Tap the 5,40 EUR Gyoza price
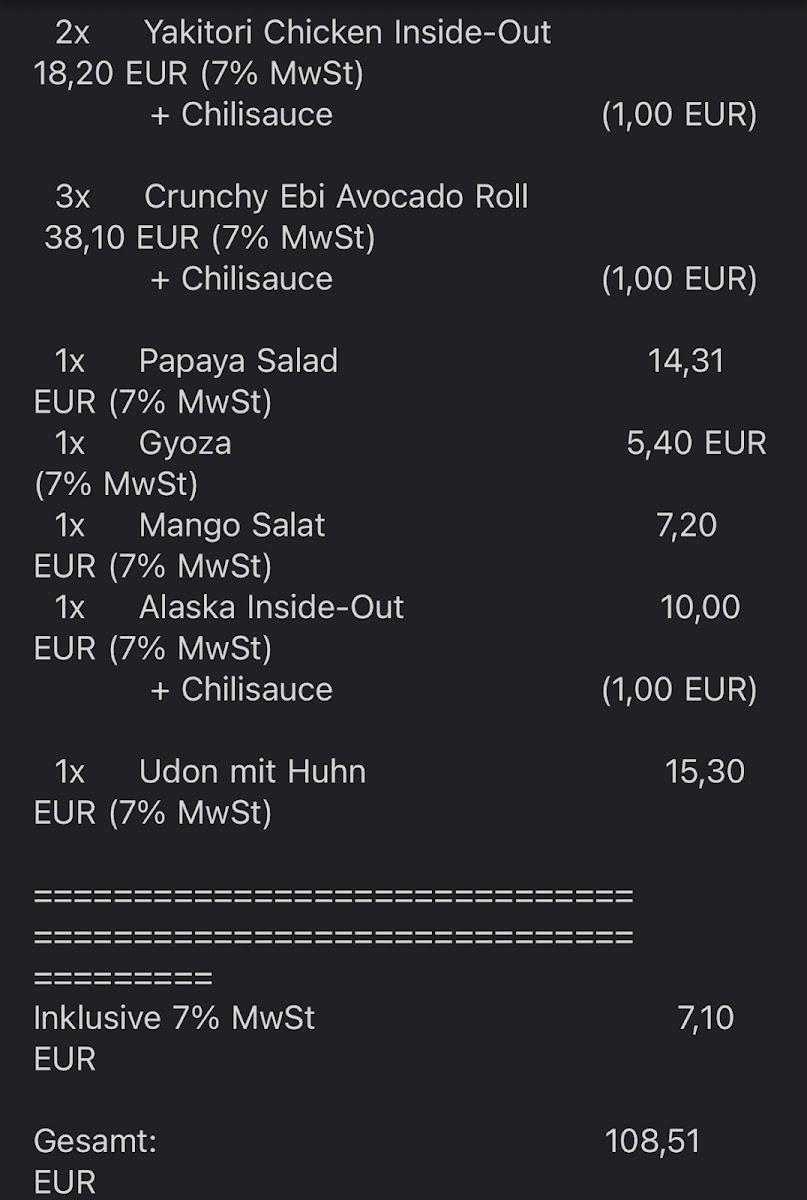 [x=696, y=443]
